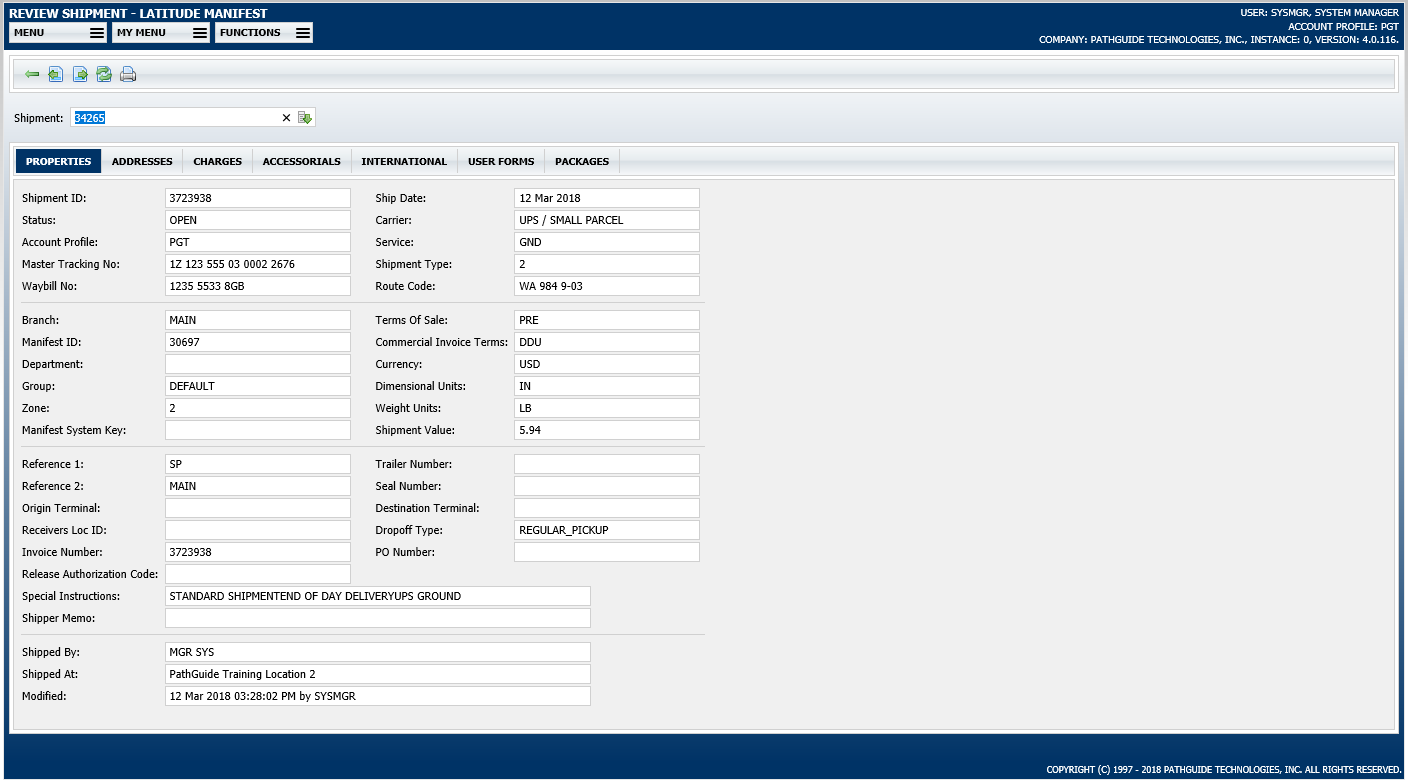Open the print dialog via printer icon
The image size is (1408, 784).
(128, 74)
